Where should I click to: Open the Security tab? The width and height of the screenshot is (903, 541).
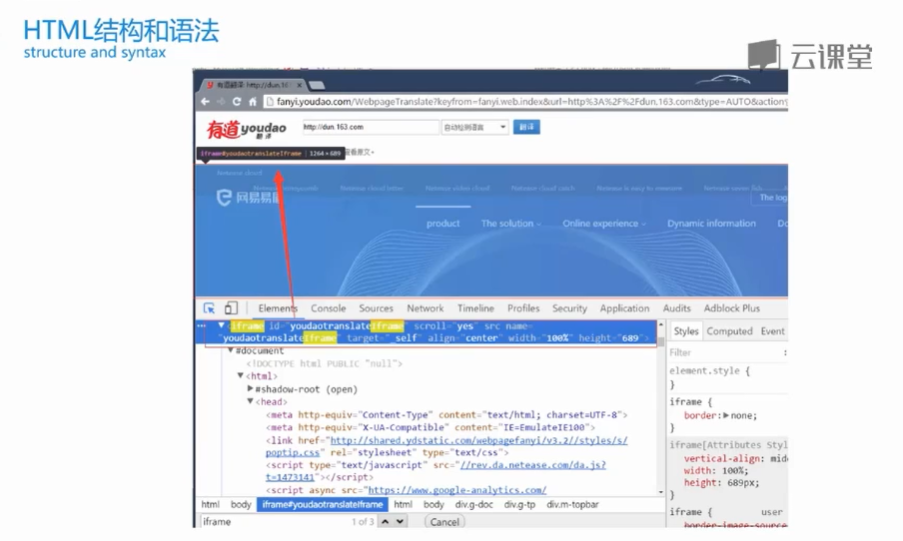pos(570,308)
